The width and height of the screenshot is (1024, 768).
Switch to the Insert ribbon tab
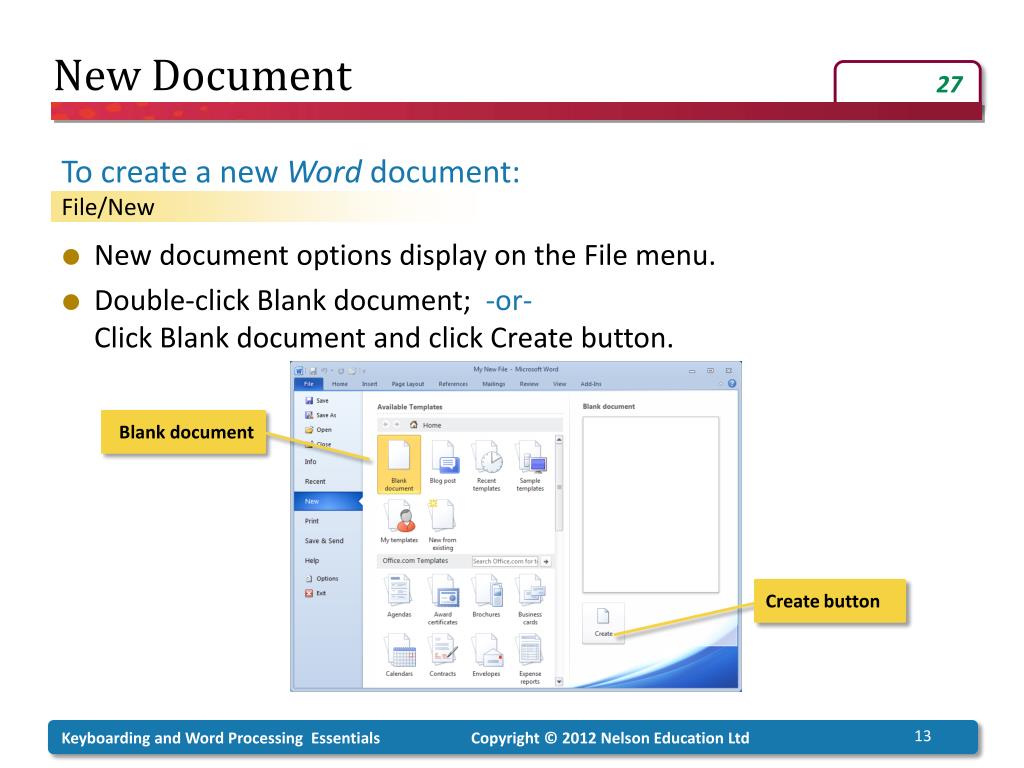(370, 384)
